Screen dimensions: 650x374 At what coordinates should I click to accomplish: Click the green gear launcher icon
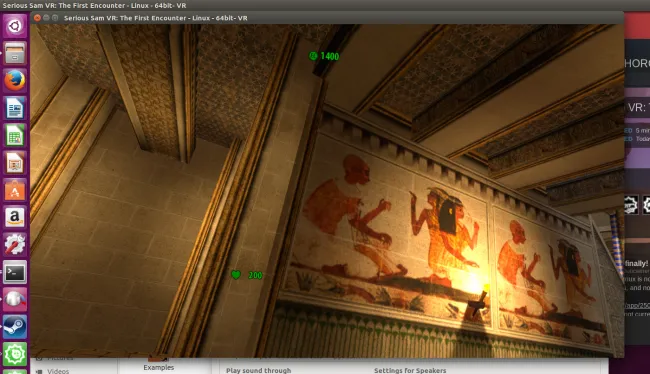pos(15,354)
